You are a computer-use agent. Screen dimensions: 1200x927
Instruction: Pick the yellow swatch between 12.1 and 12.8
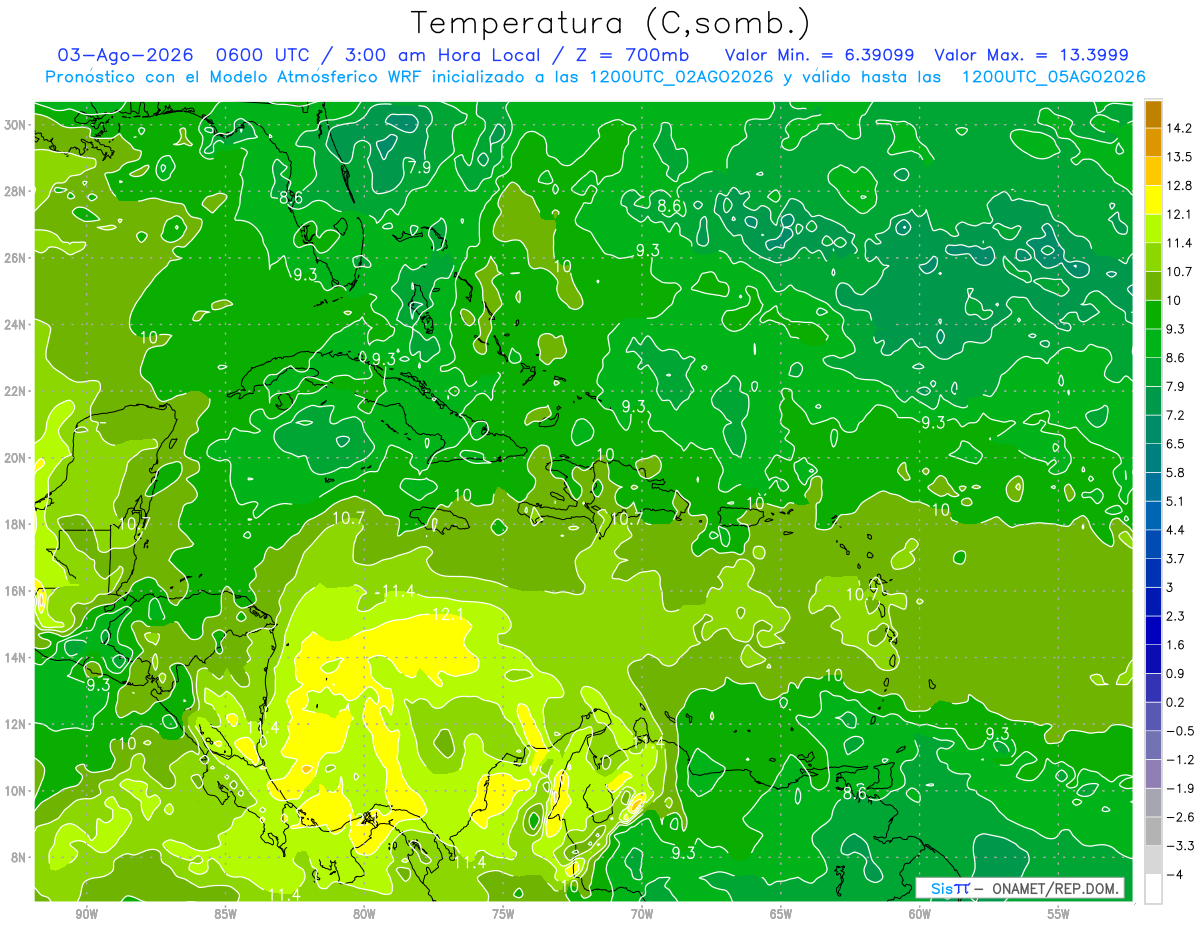(x=1153, y=199)
